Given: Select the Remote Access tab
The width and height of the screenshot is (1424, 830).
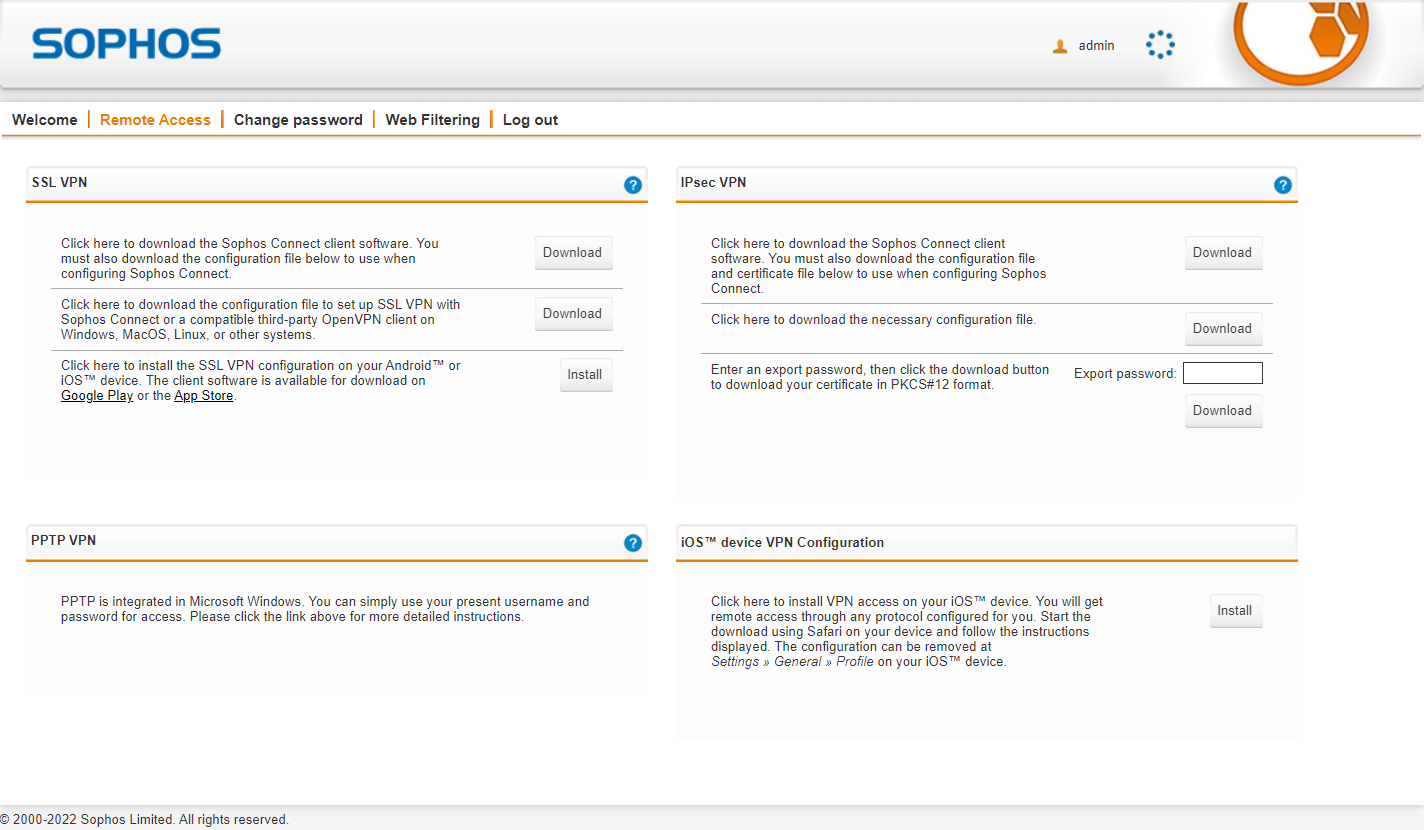Looking at the screenshot, I should click(155, 120).
